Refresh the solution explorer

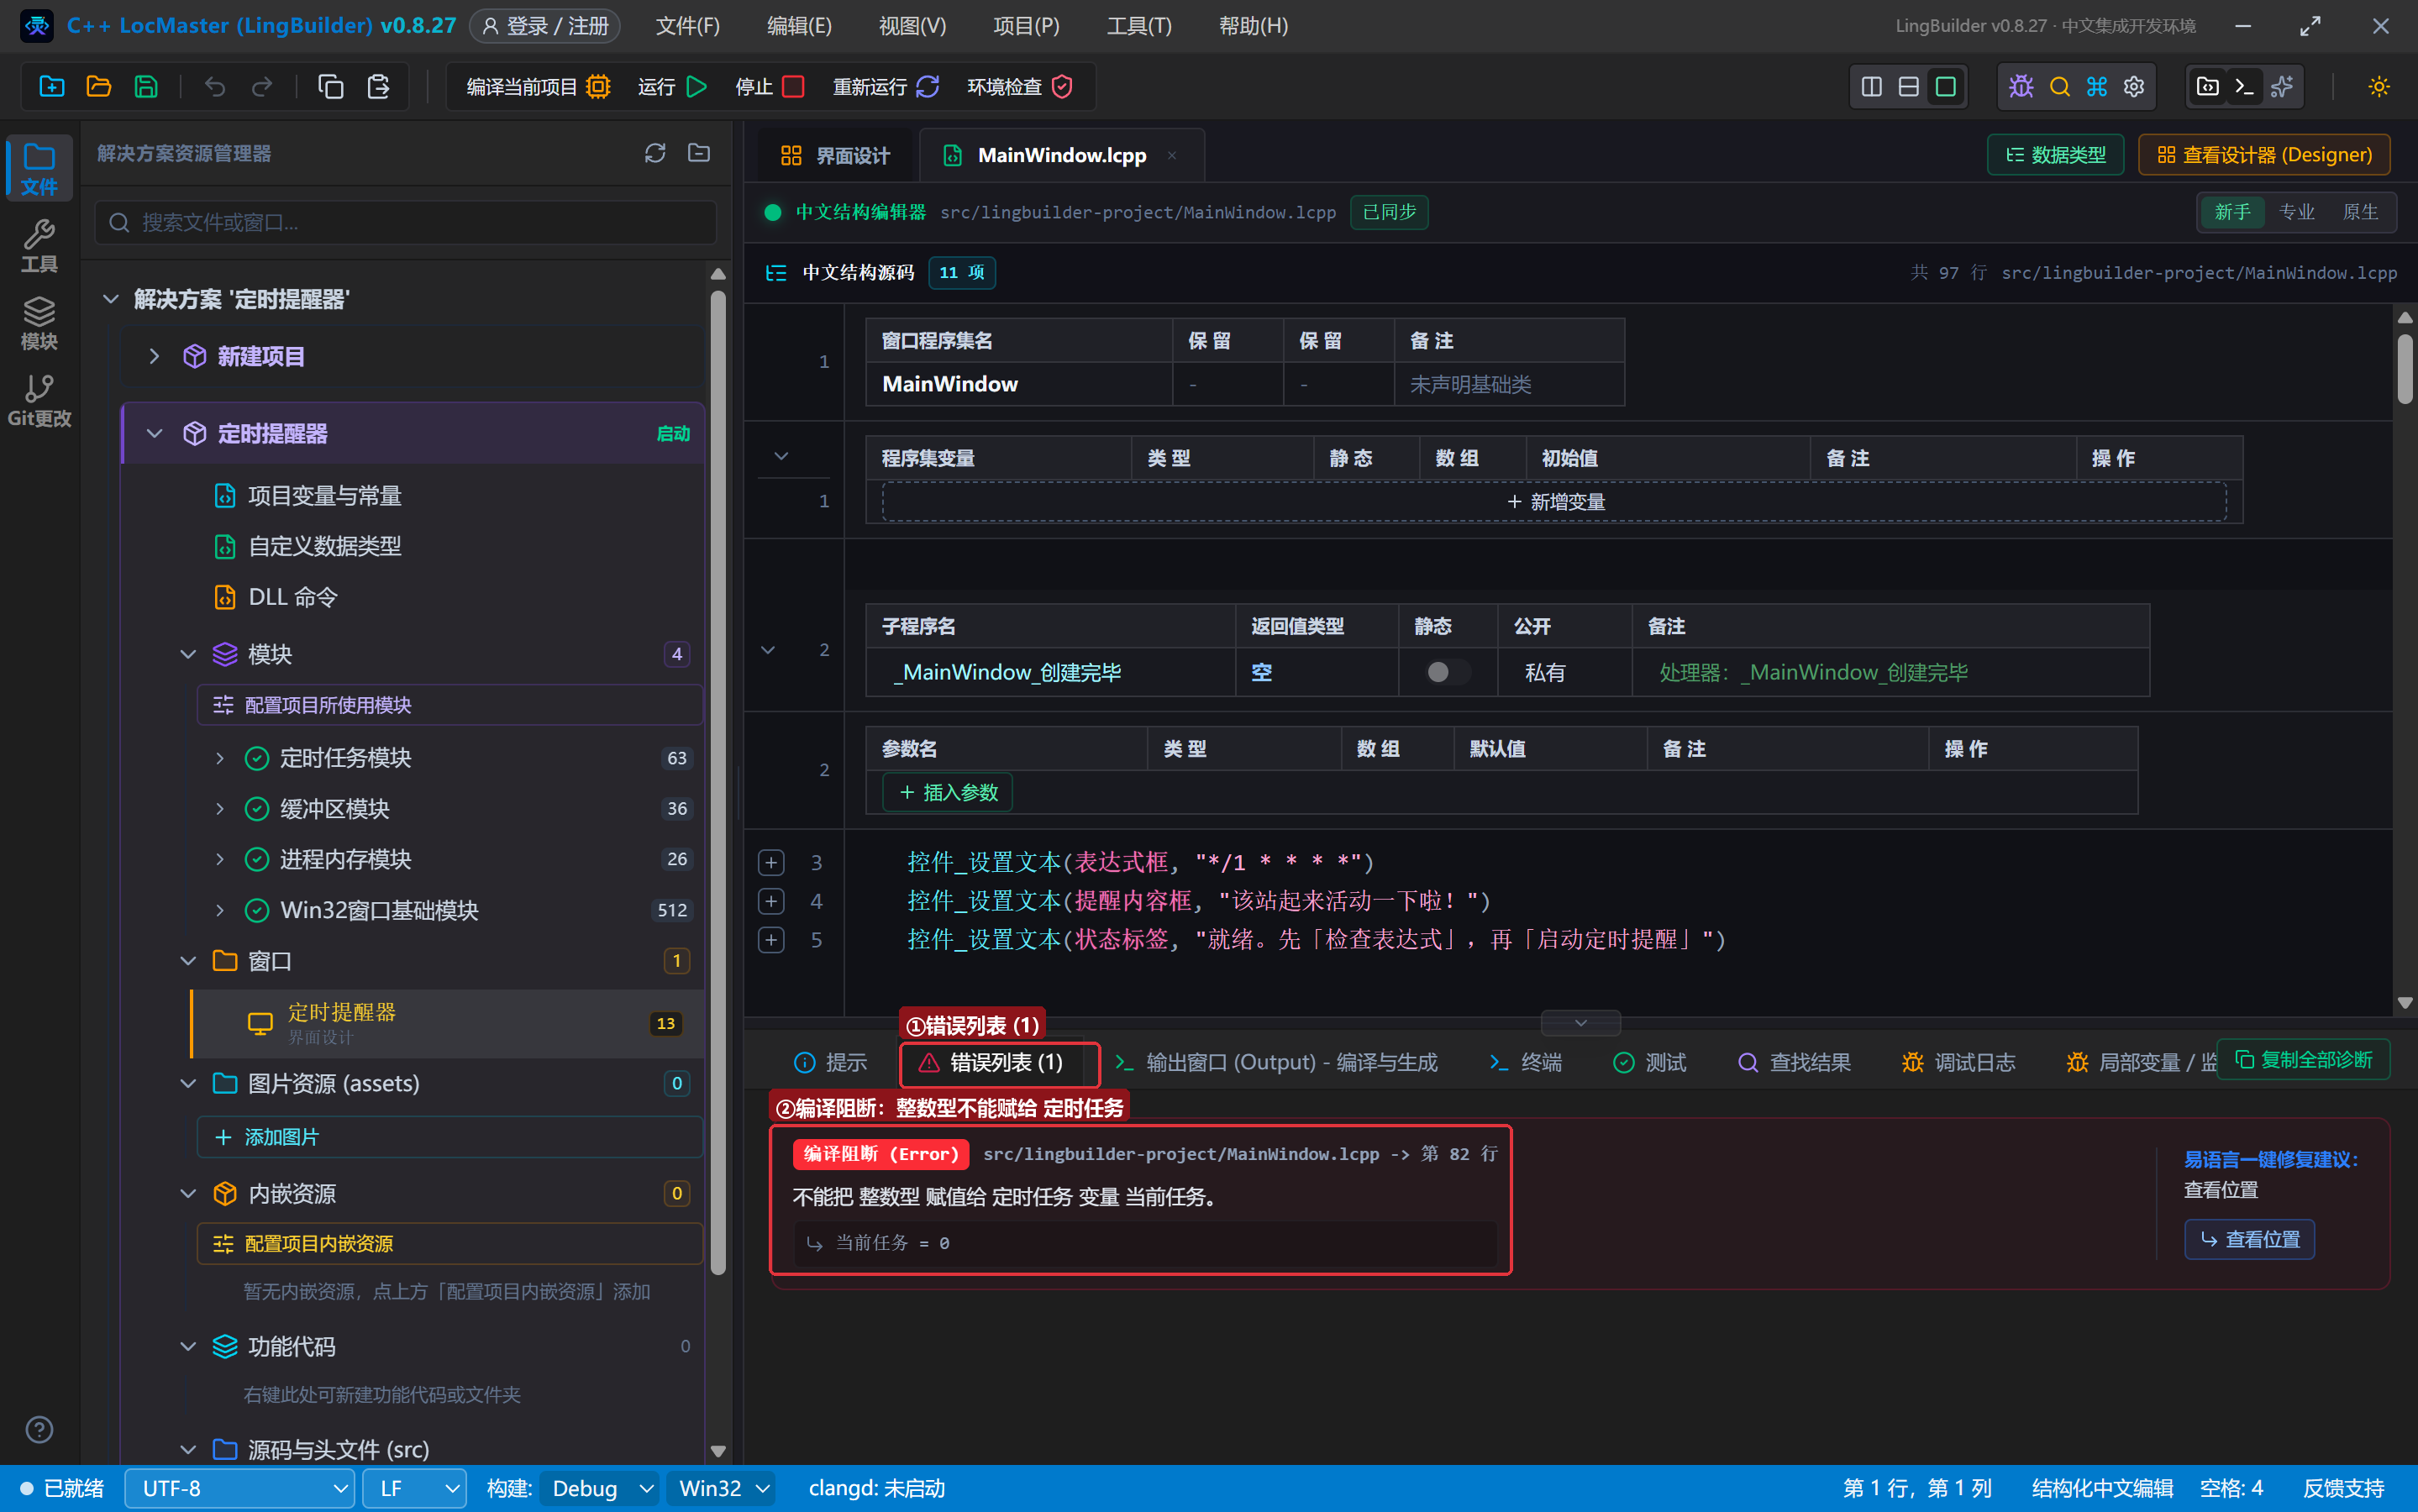[655, 153]
